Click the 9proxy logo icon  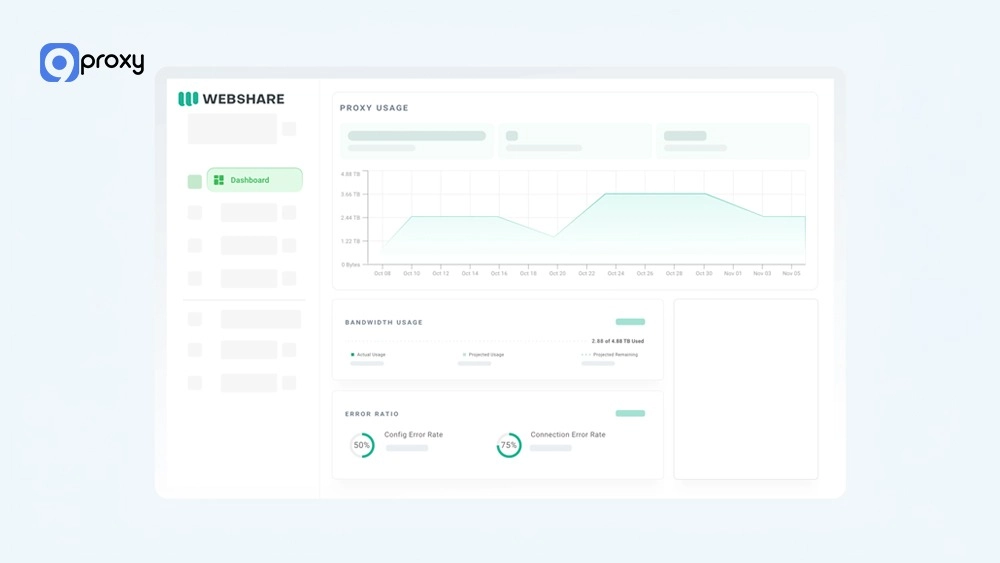[x=59, y=63]
